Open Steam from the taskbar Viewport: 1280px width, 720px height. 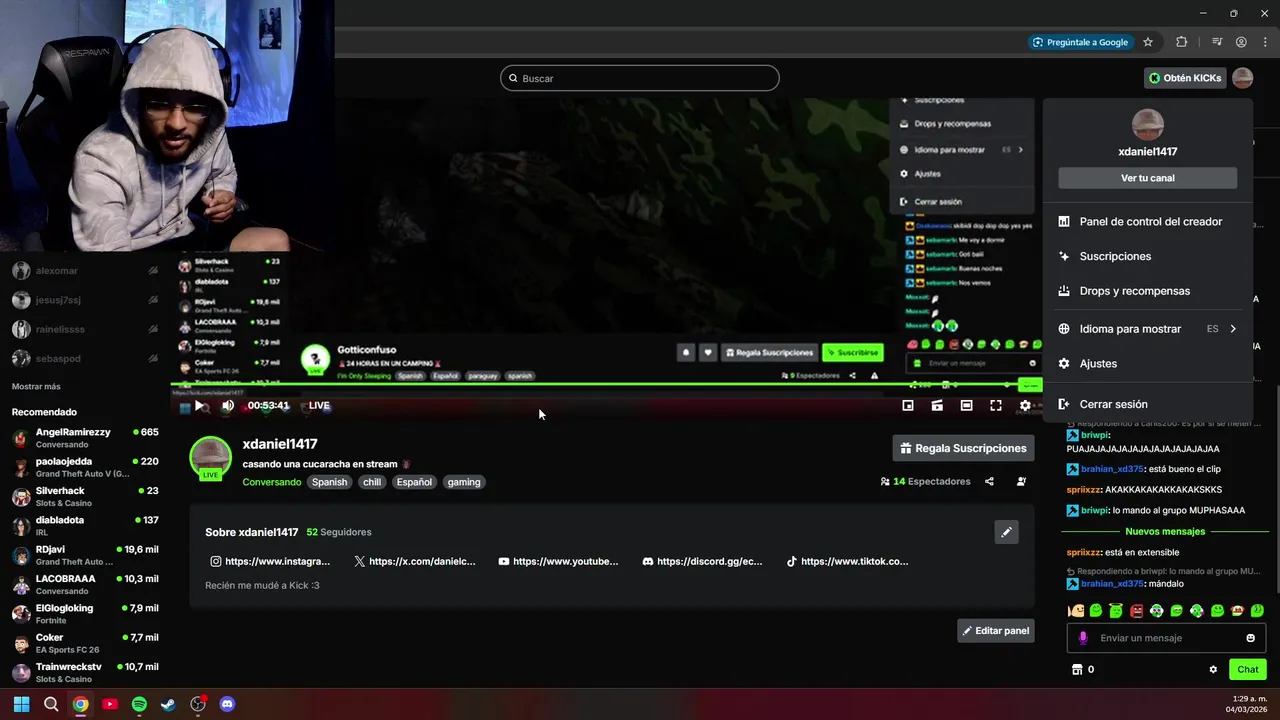click(168, 704)
